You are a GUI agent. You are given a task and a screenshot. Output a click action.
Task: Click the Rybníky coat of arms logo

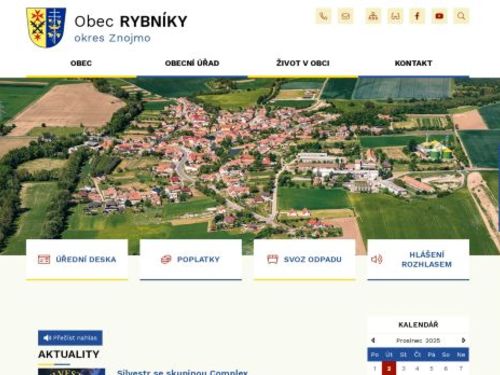[46, 27]
